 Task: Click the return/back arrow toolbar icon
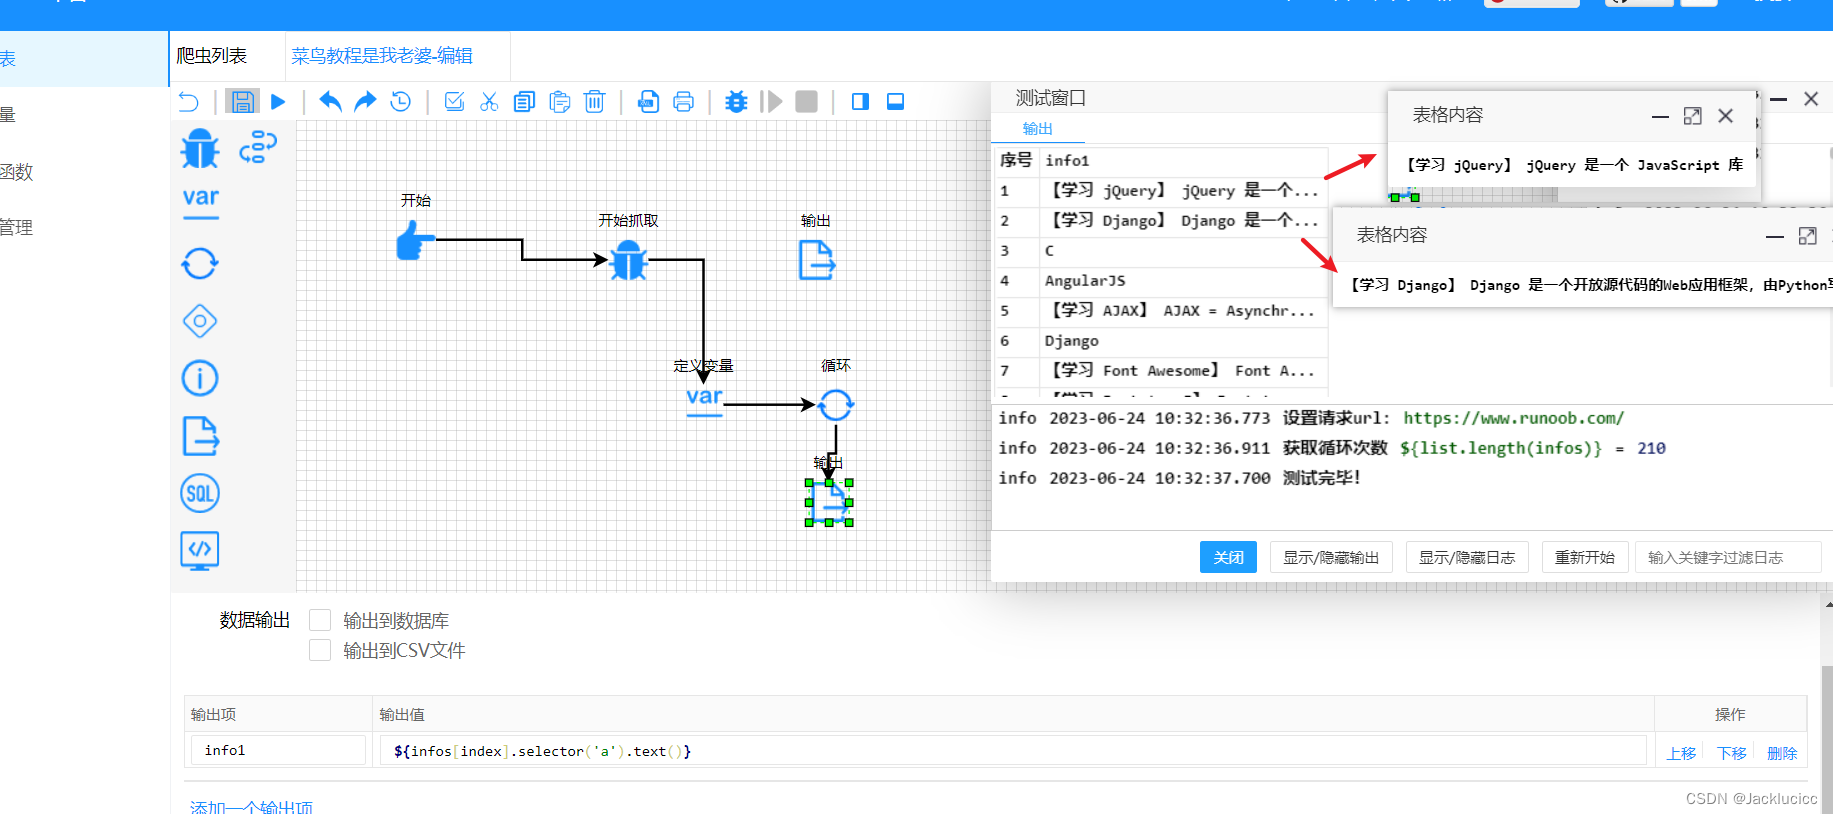point(189,101)
